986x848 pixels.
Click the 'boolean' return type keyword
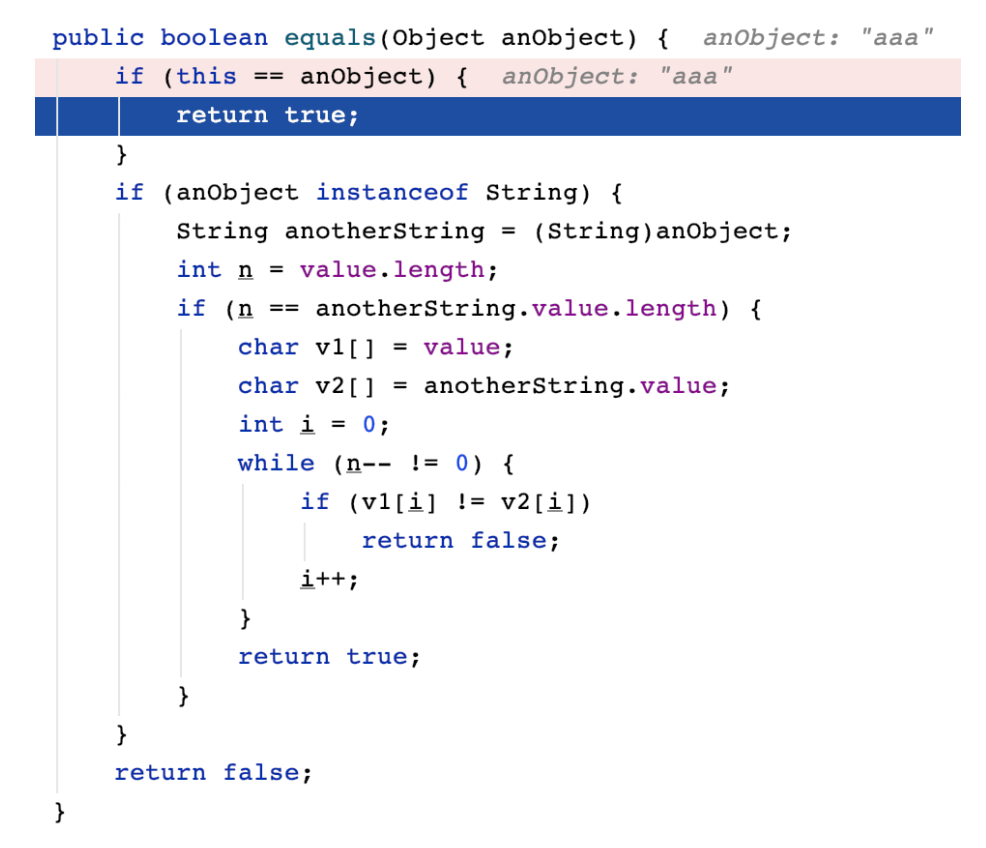pos(214,38)
